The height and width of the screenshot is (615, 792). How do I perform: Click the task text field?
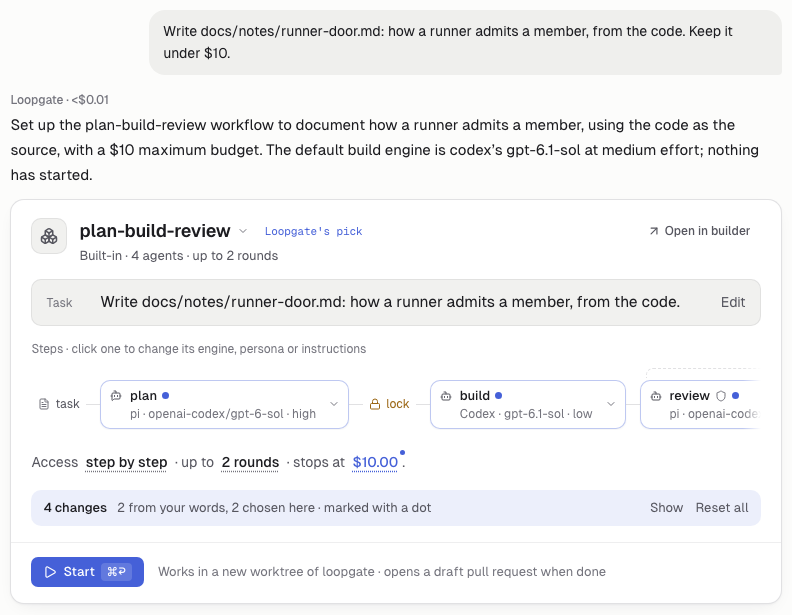pos(396,302)
